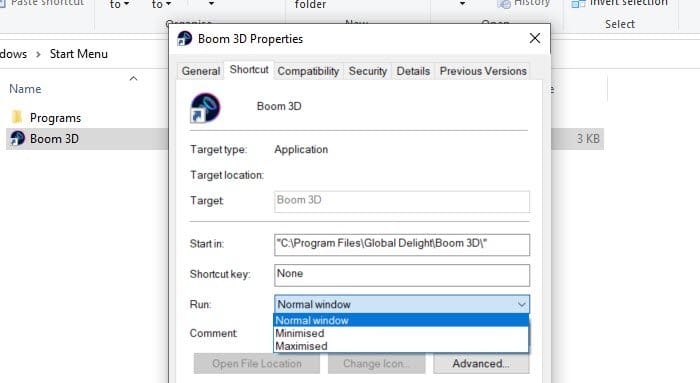Open the Programs folder icon

point(17,117)
